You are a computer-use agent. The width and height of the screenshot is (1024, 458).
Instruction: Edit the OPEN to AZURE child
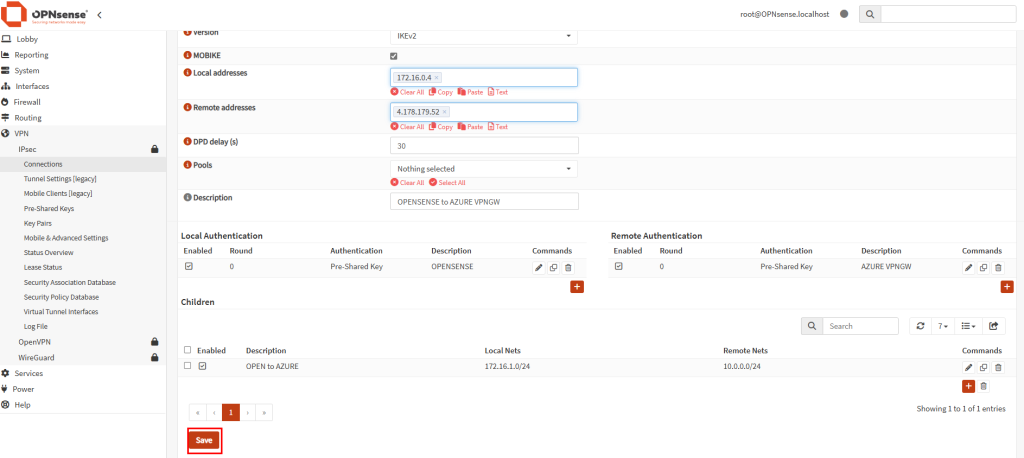(x=968, y=367)
